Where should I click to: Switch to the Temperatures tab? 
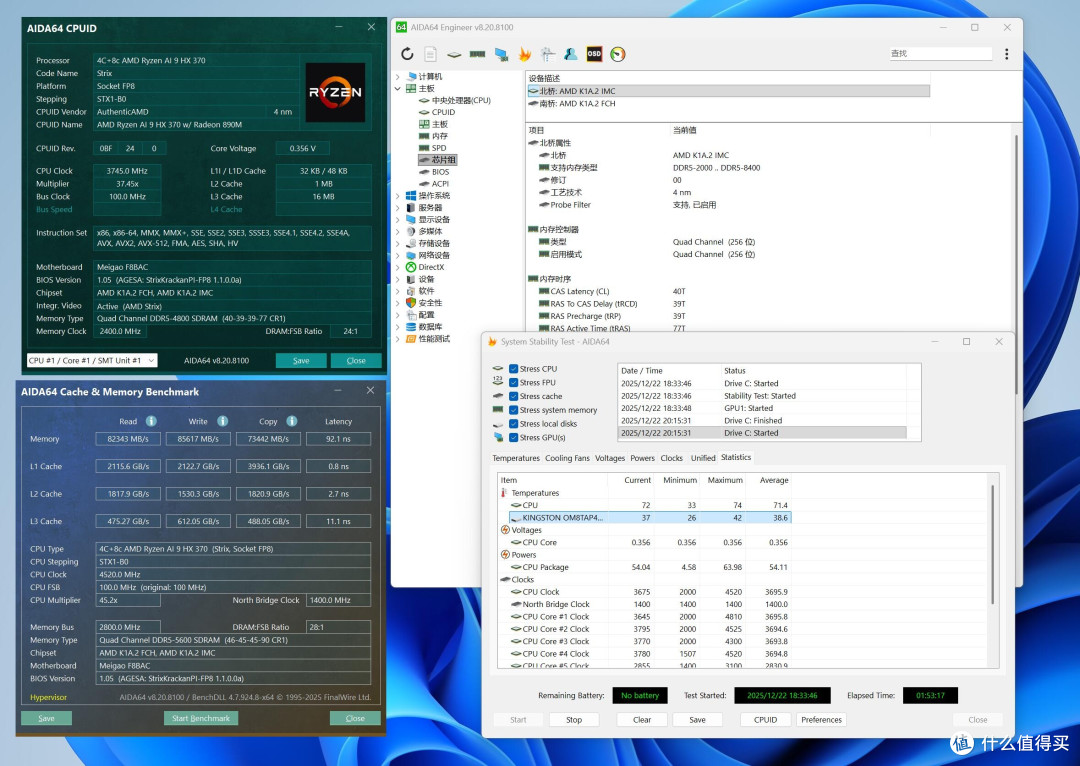coord(516,458)
